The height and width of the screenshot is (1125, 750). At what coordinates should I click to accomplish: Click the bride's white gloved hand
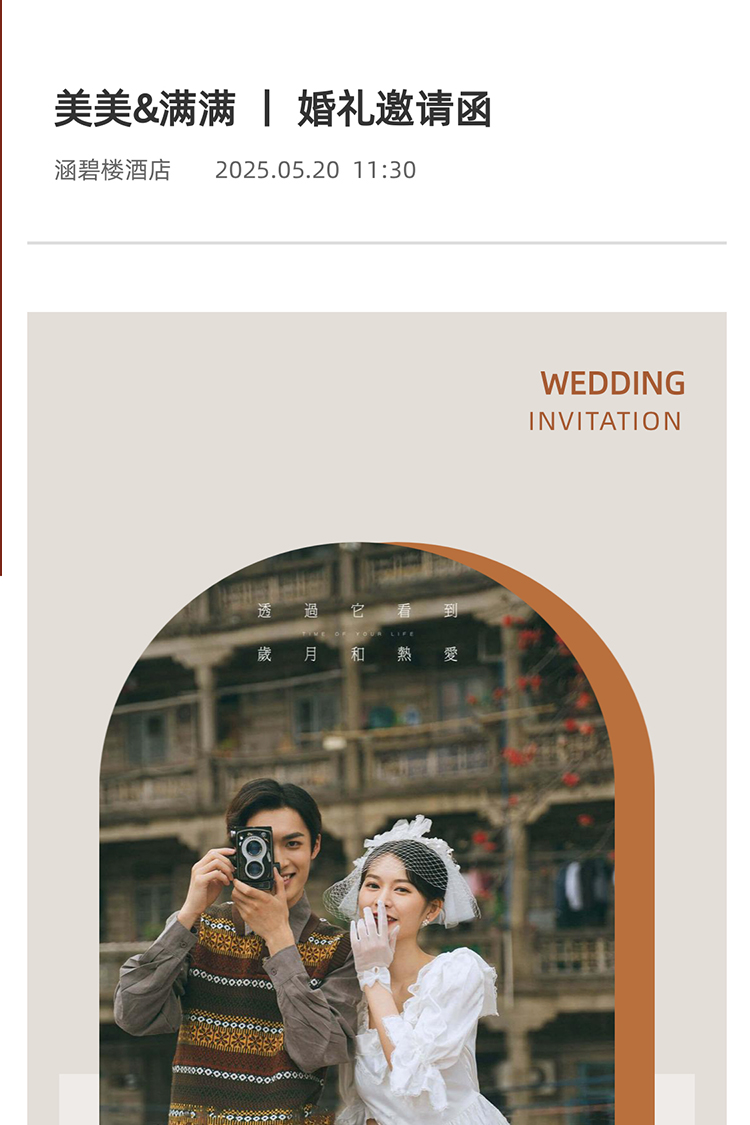coord(373,940)
